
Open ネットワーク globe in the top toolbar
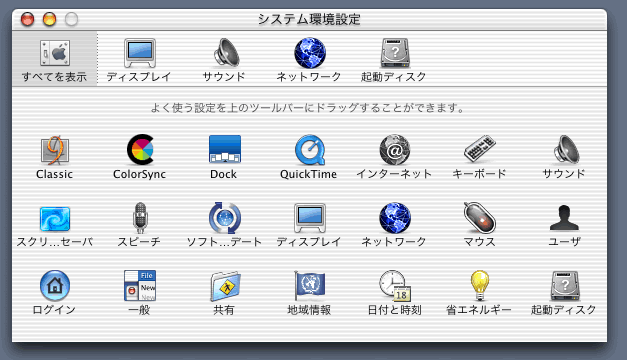click(310, 53)
